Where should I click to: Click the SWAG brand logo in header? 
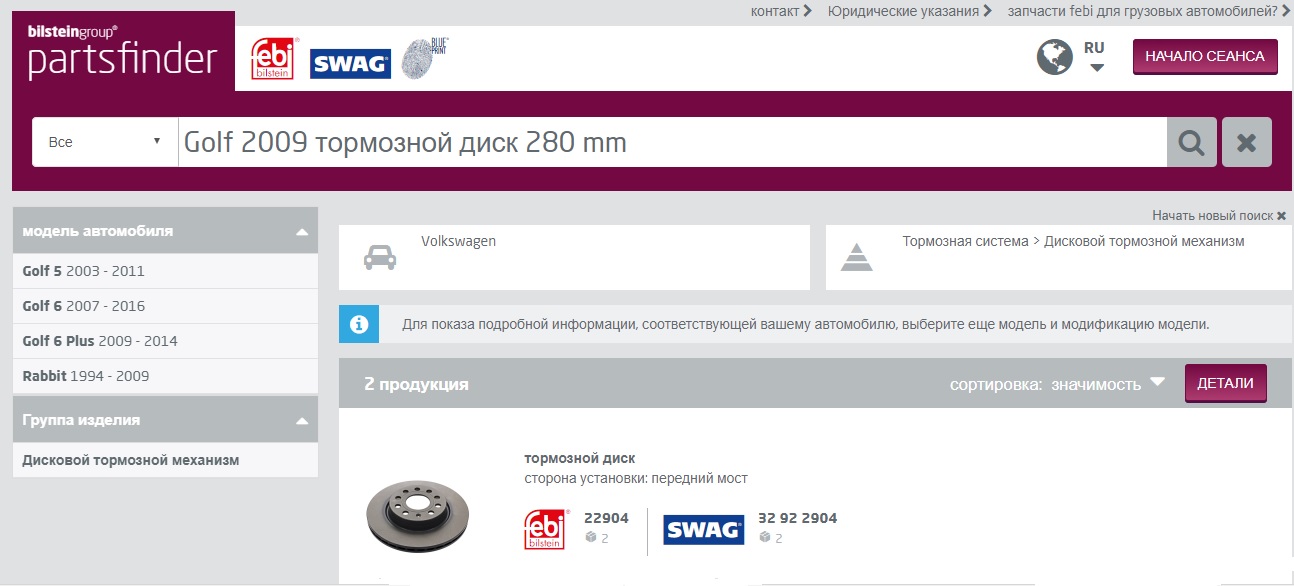pyautogui.click(x=349, y=64)
